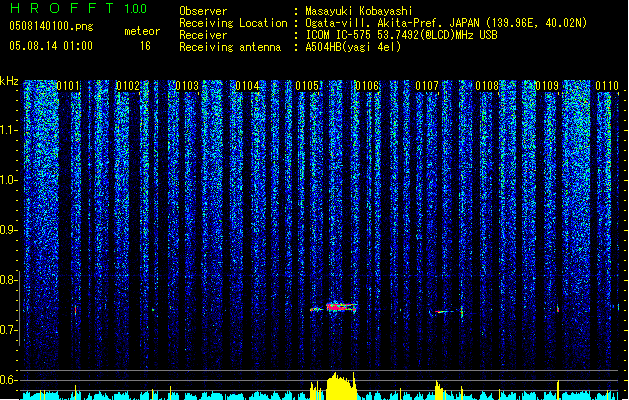
Task: Click the date stamp 05.08.14 01:00
Action: click(51, 46)
